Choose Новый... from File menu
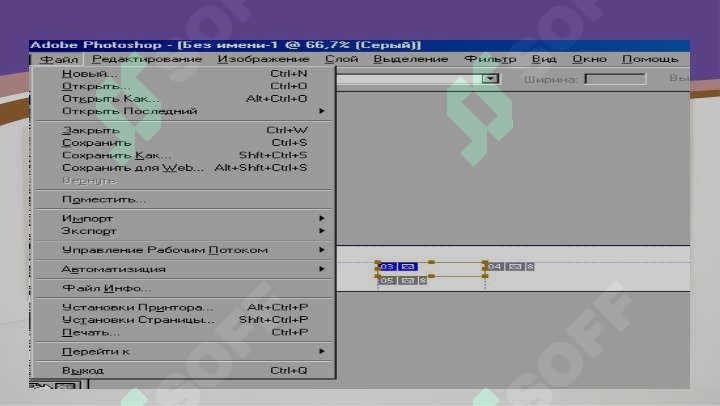This screenshot has height=406, width=720. click(184, 73)
